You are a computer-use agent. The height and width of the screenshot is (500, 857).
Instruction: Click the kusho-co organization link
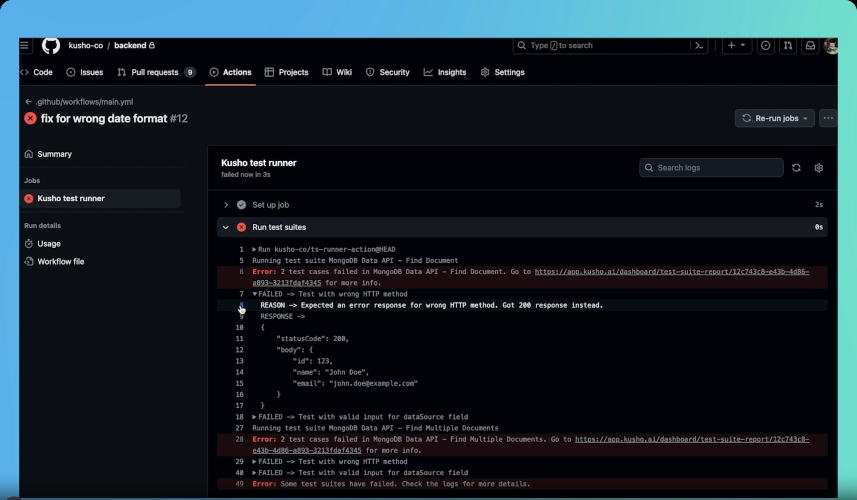[86, 45]
